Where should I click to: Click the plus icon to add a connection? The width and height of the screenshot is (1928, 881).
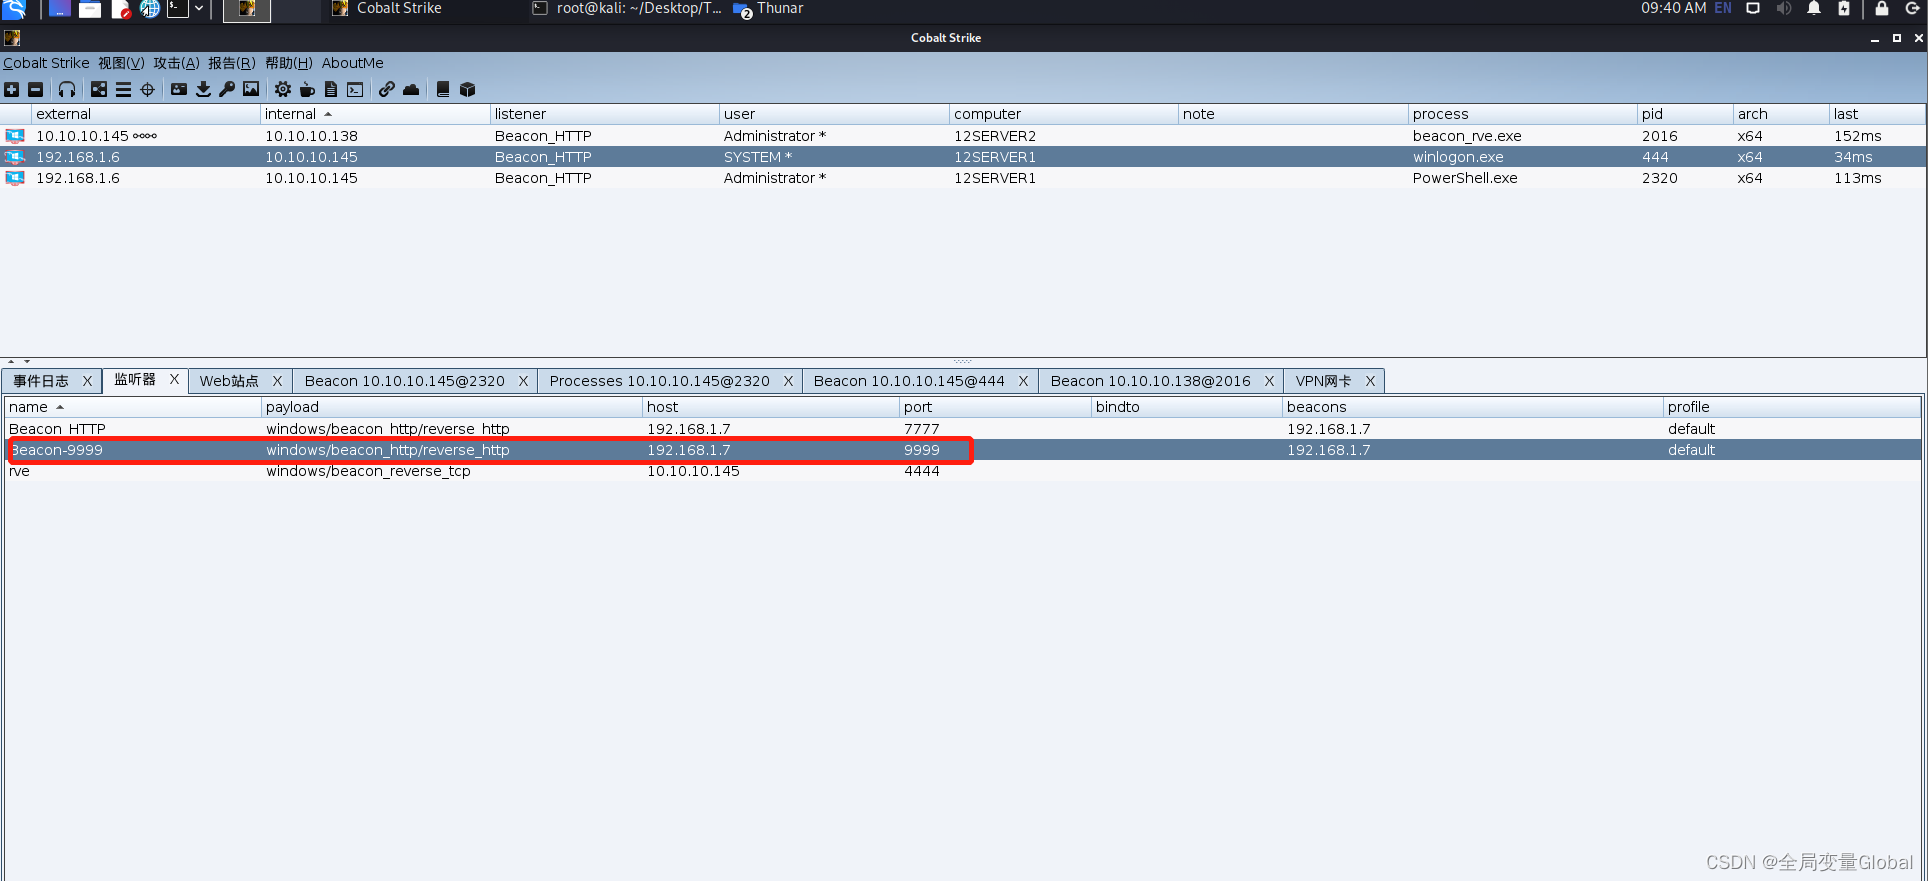click(12, 90)
